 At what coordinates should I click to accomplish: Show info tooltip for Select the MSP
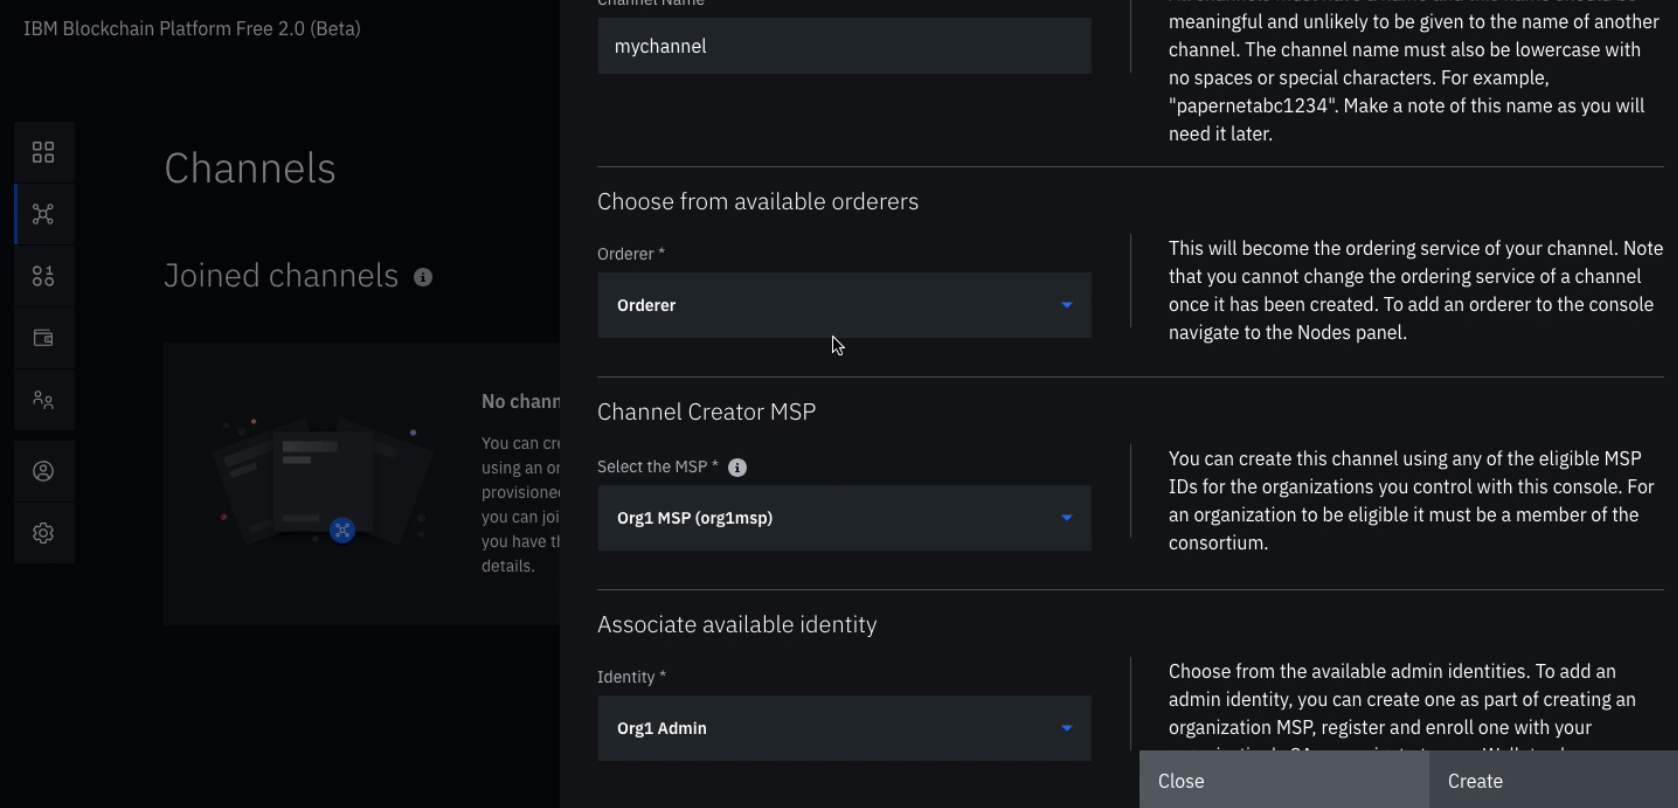(x=737, y=468)
